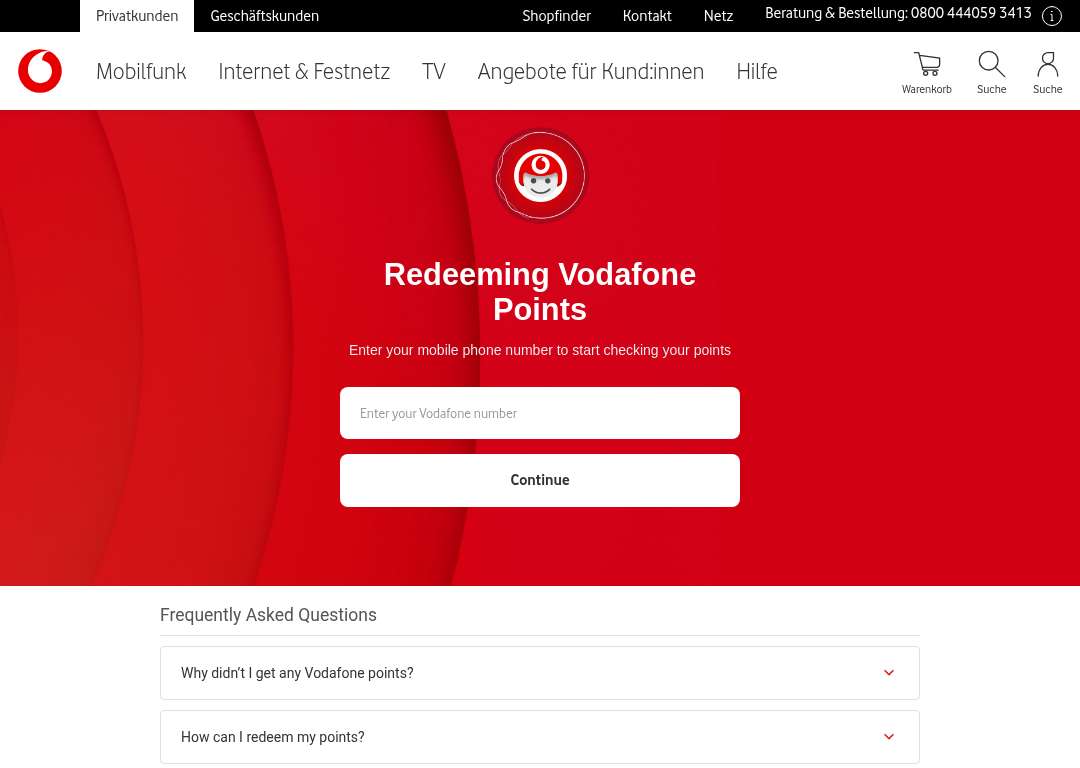Click the Continue button
1080x768 pixels.
pos(539,480)
